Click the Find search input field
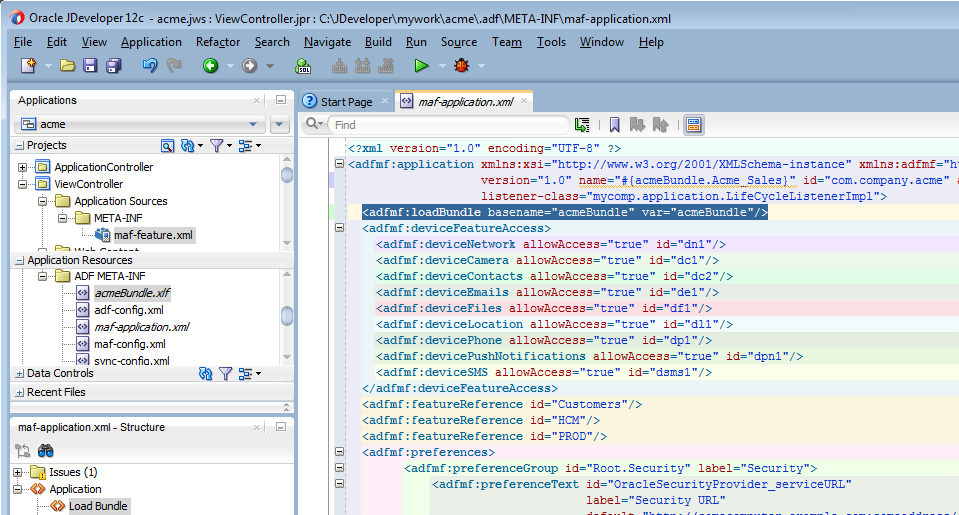 449,125
